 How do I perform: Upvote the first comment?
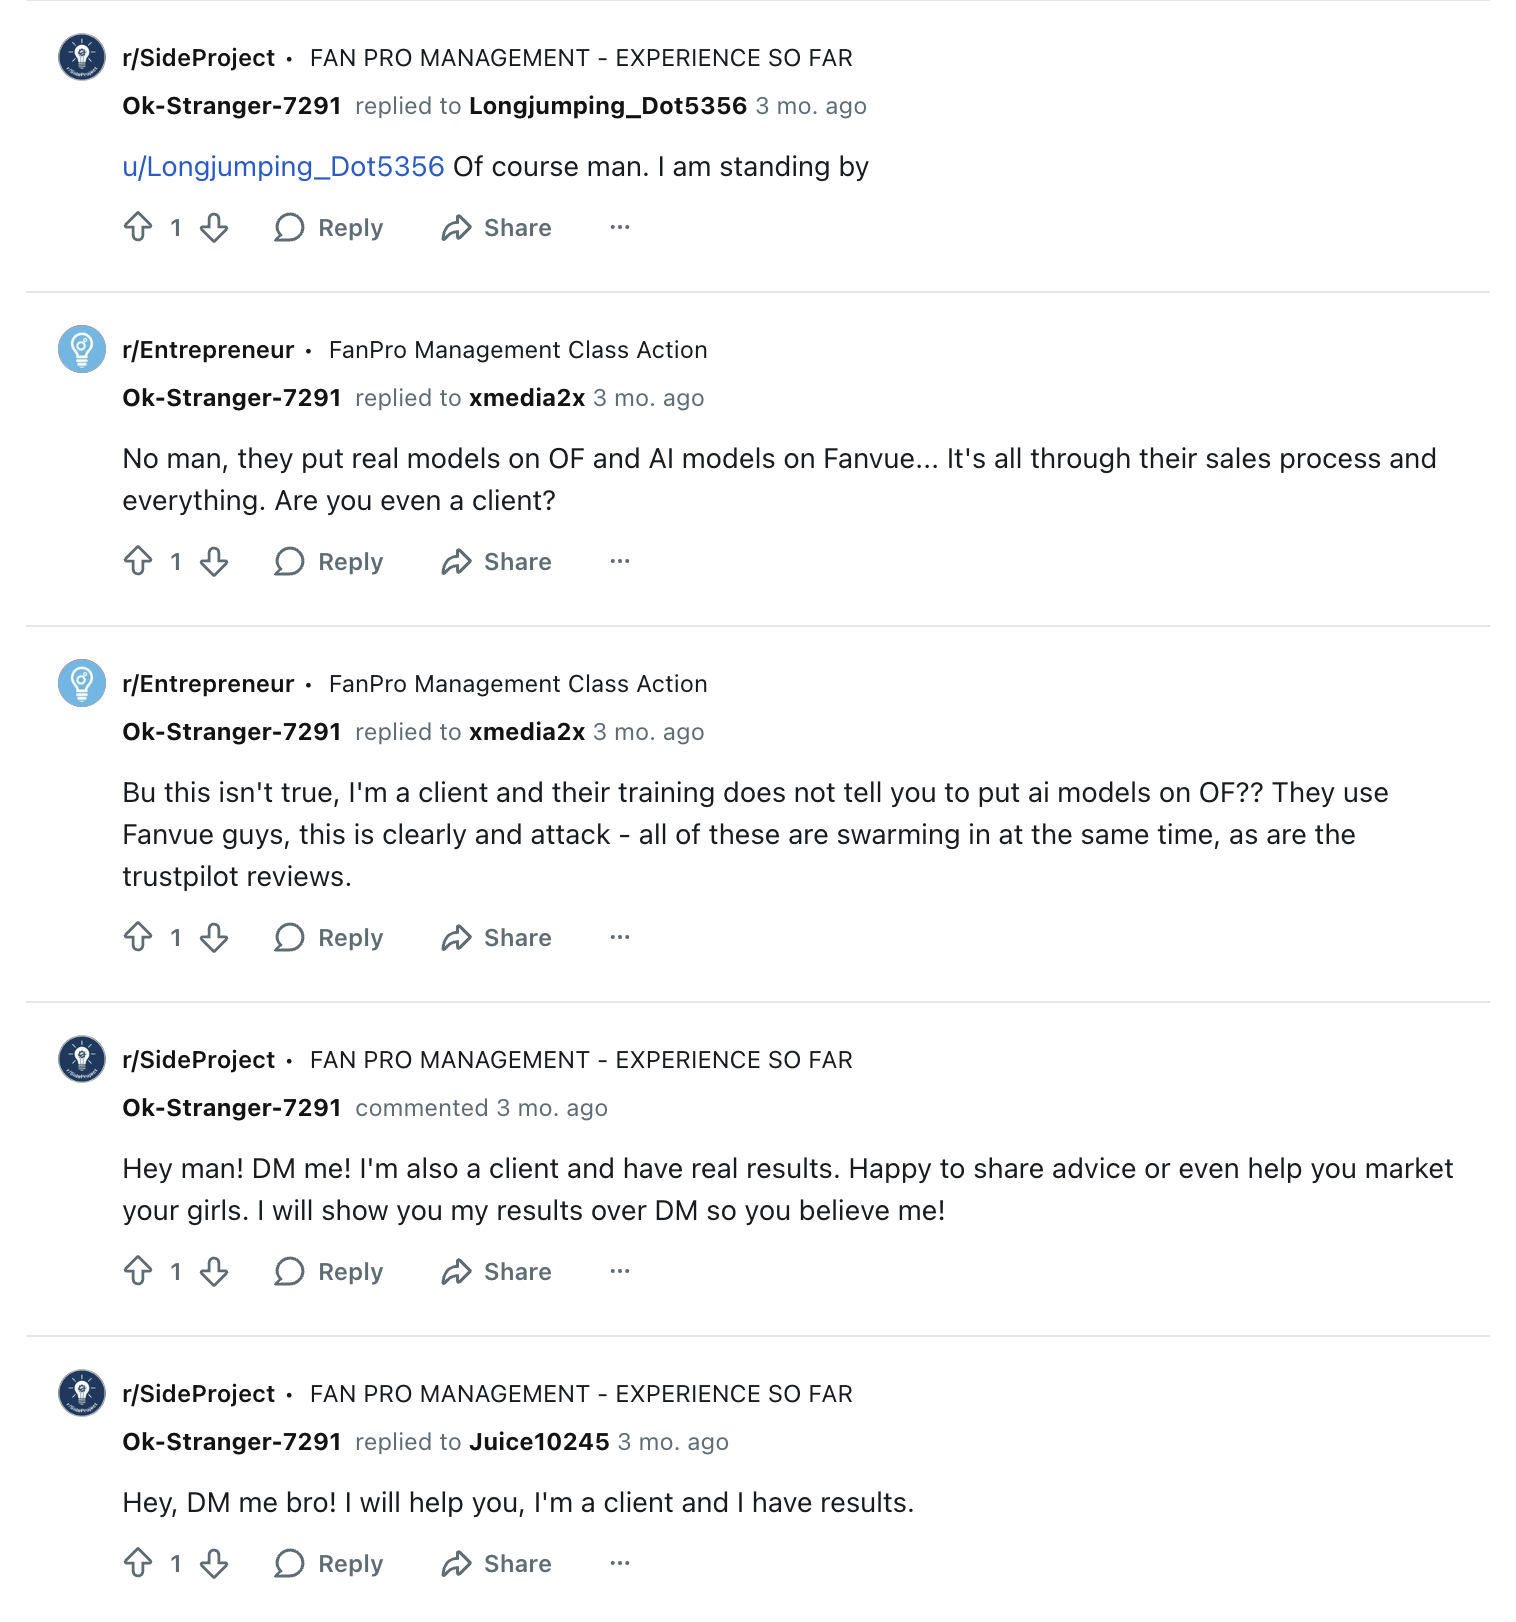click(x=140, y=227)
